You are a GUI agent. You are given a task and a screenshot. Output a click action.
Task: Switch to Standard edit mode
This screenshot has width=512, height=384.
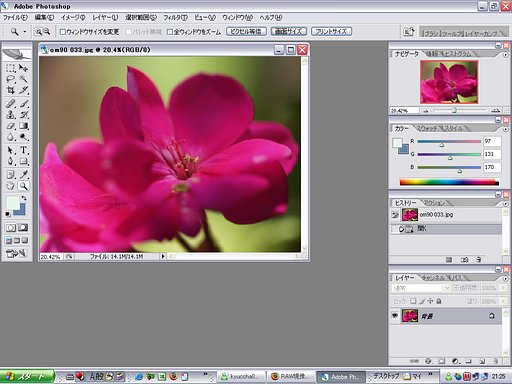[x=10, y=228]
